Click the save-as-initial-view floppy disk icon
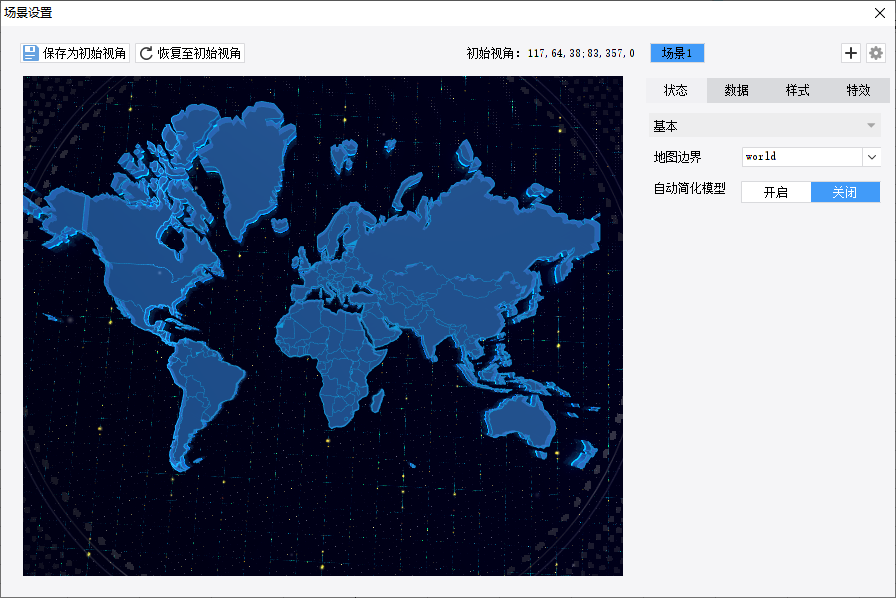Image resolution: width=896 pixels, height=598 pixels. coord(30,53)
